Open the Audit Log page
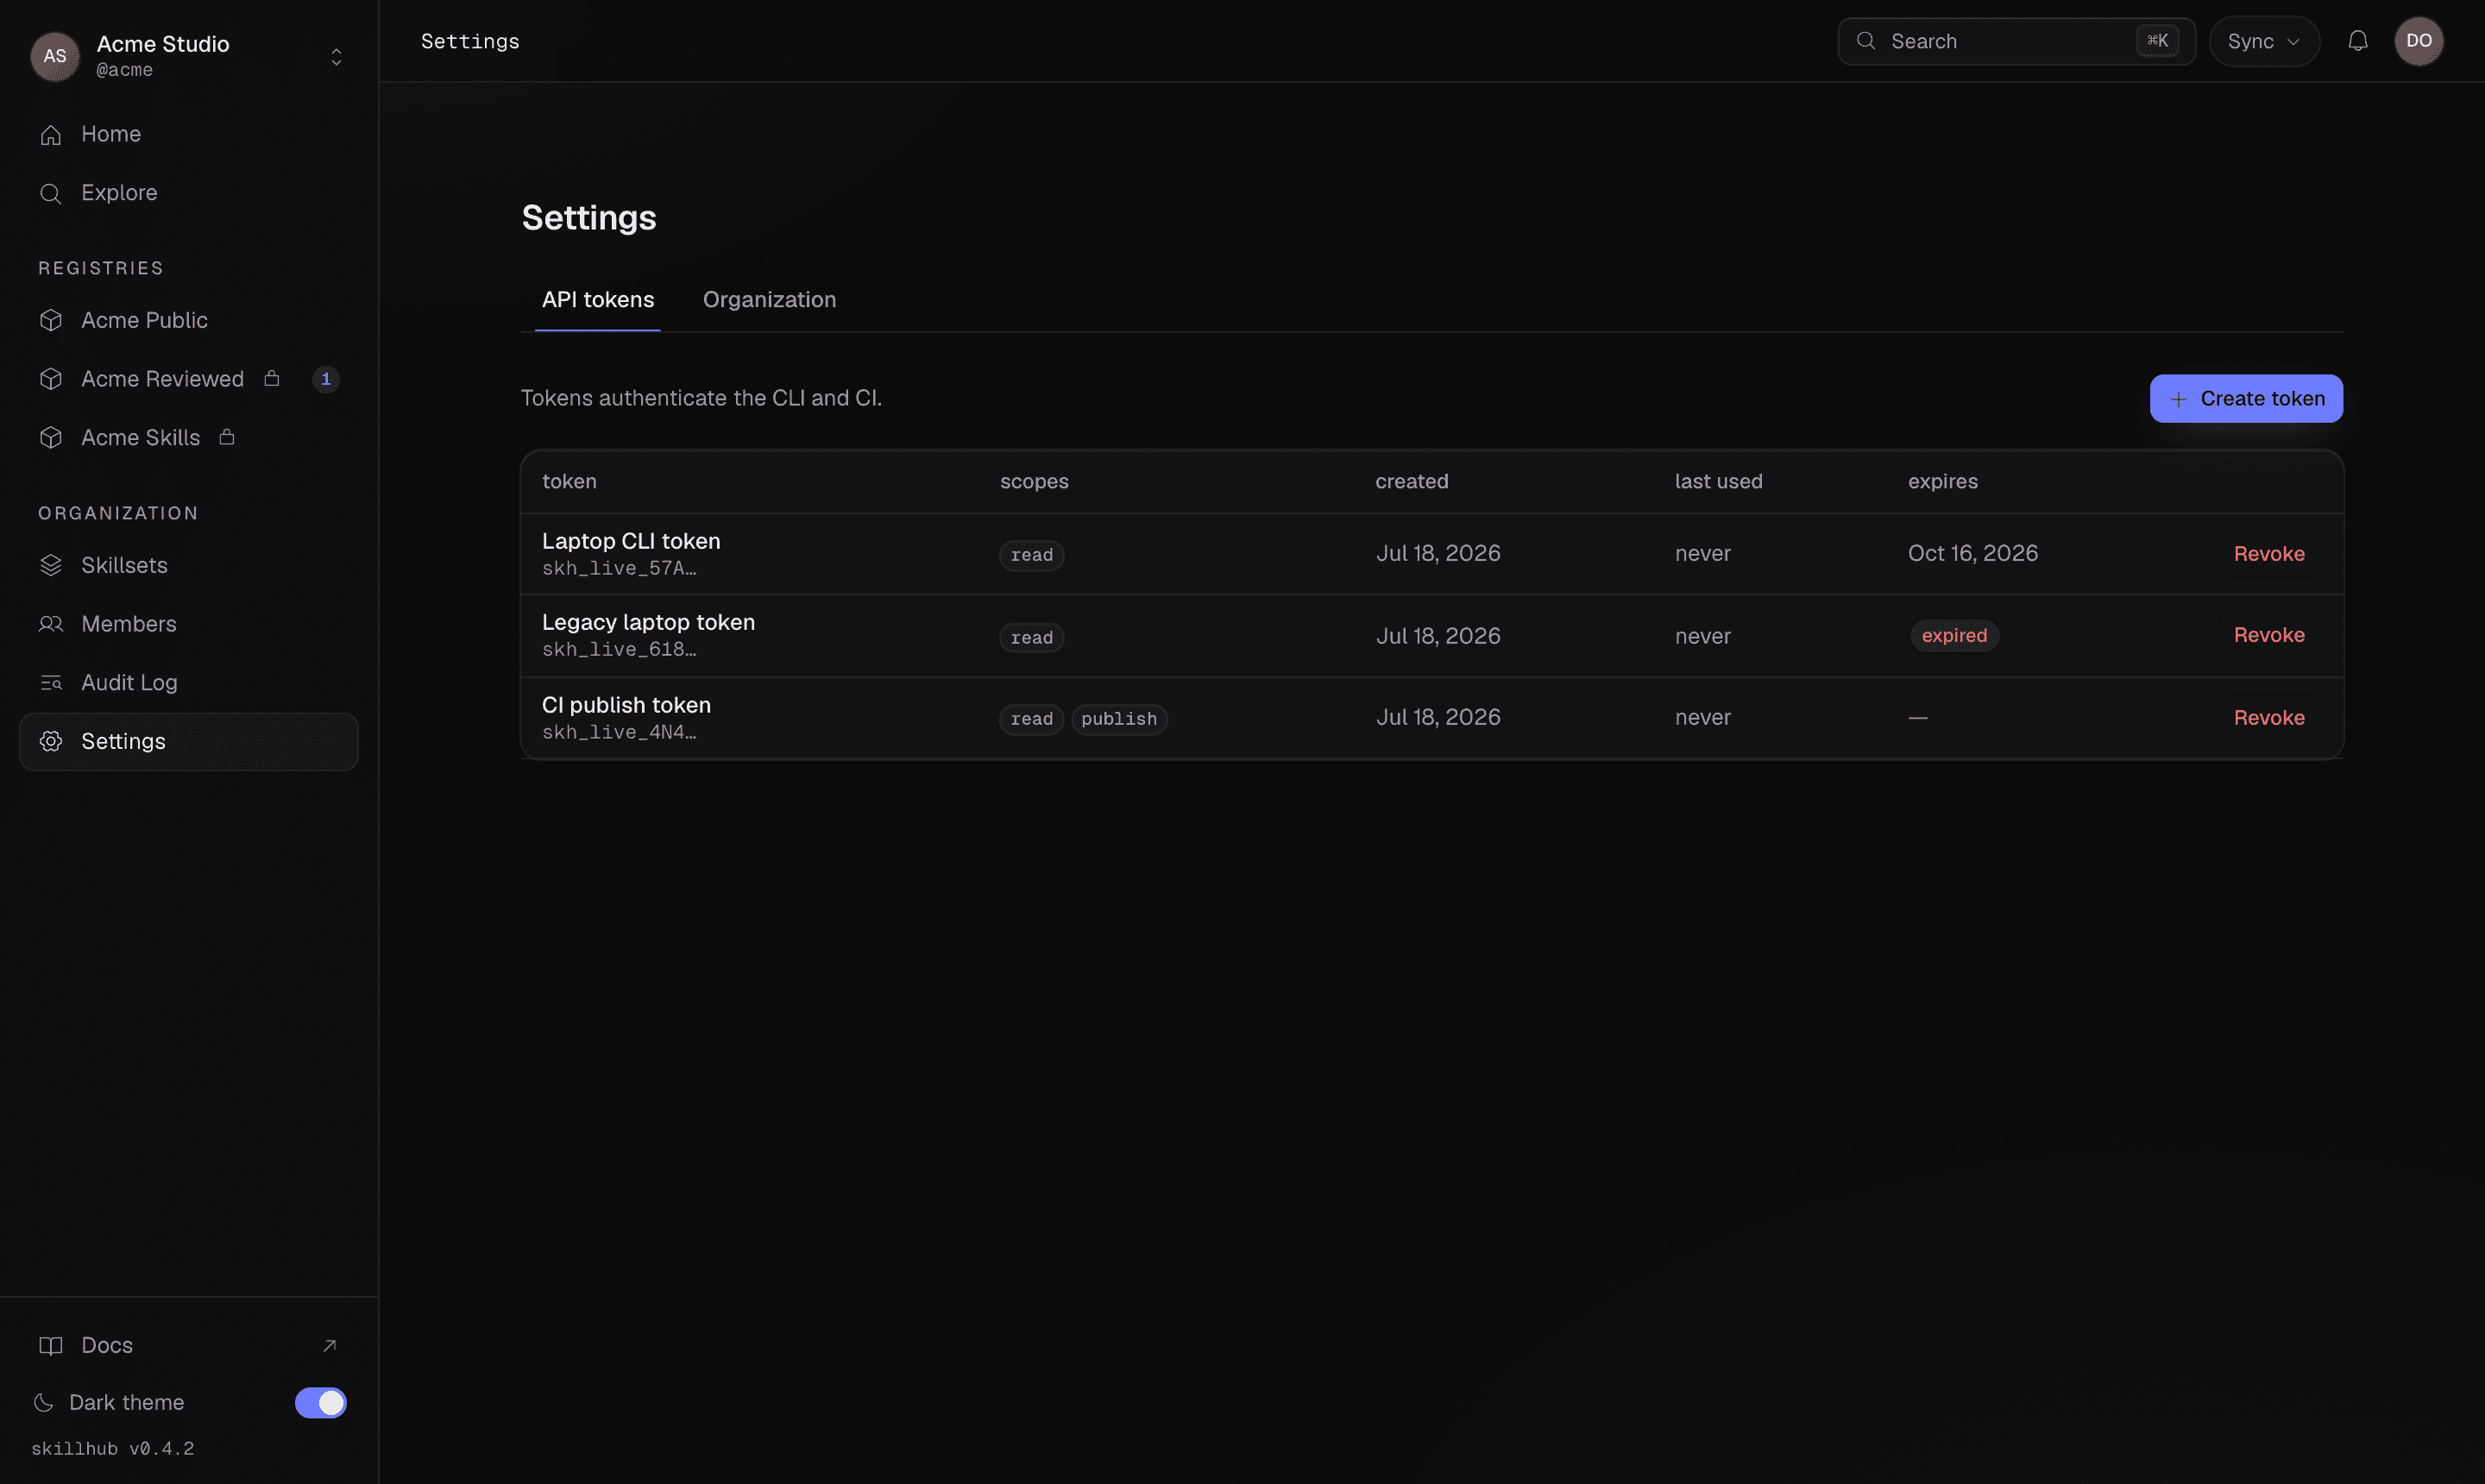2485x1484 pixels. pos(189,683)
